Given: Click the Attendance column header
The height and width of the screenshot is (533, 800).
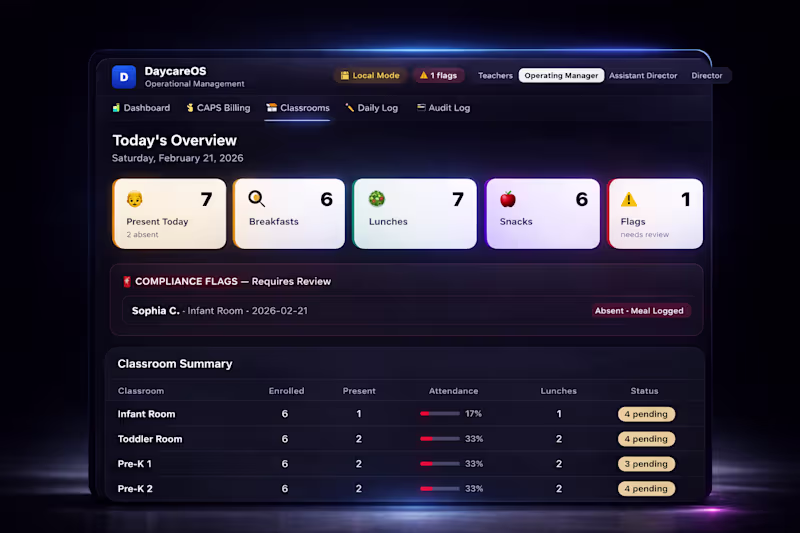Looking at the screenshot, I should coord(454,391).
